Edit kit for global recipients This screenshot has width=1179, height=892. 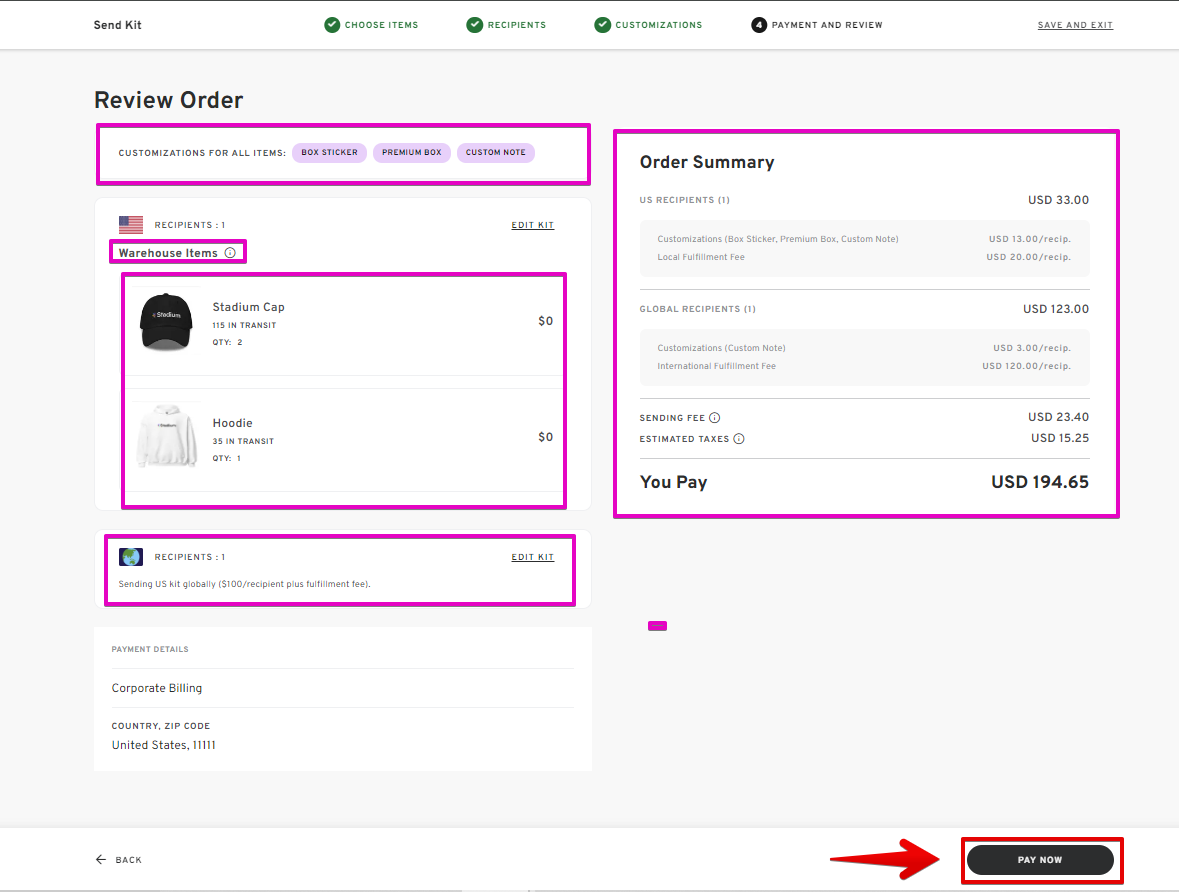tap(532, 557)
